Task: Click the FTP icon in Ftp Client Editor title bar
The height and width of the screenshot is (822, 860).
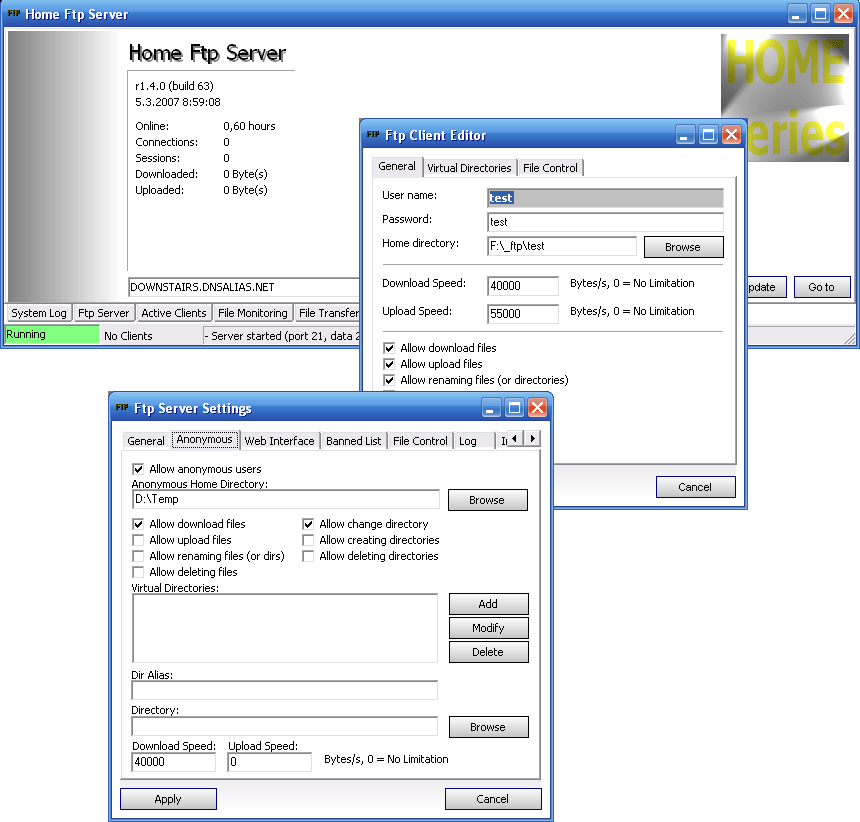Action: (x=373, y=134)
